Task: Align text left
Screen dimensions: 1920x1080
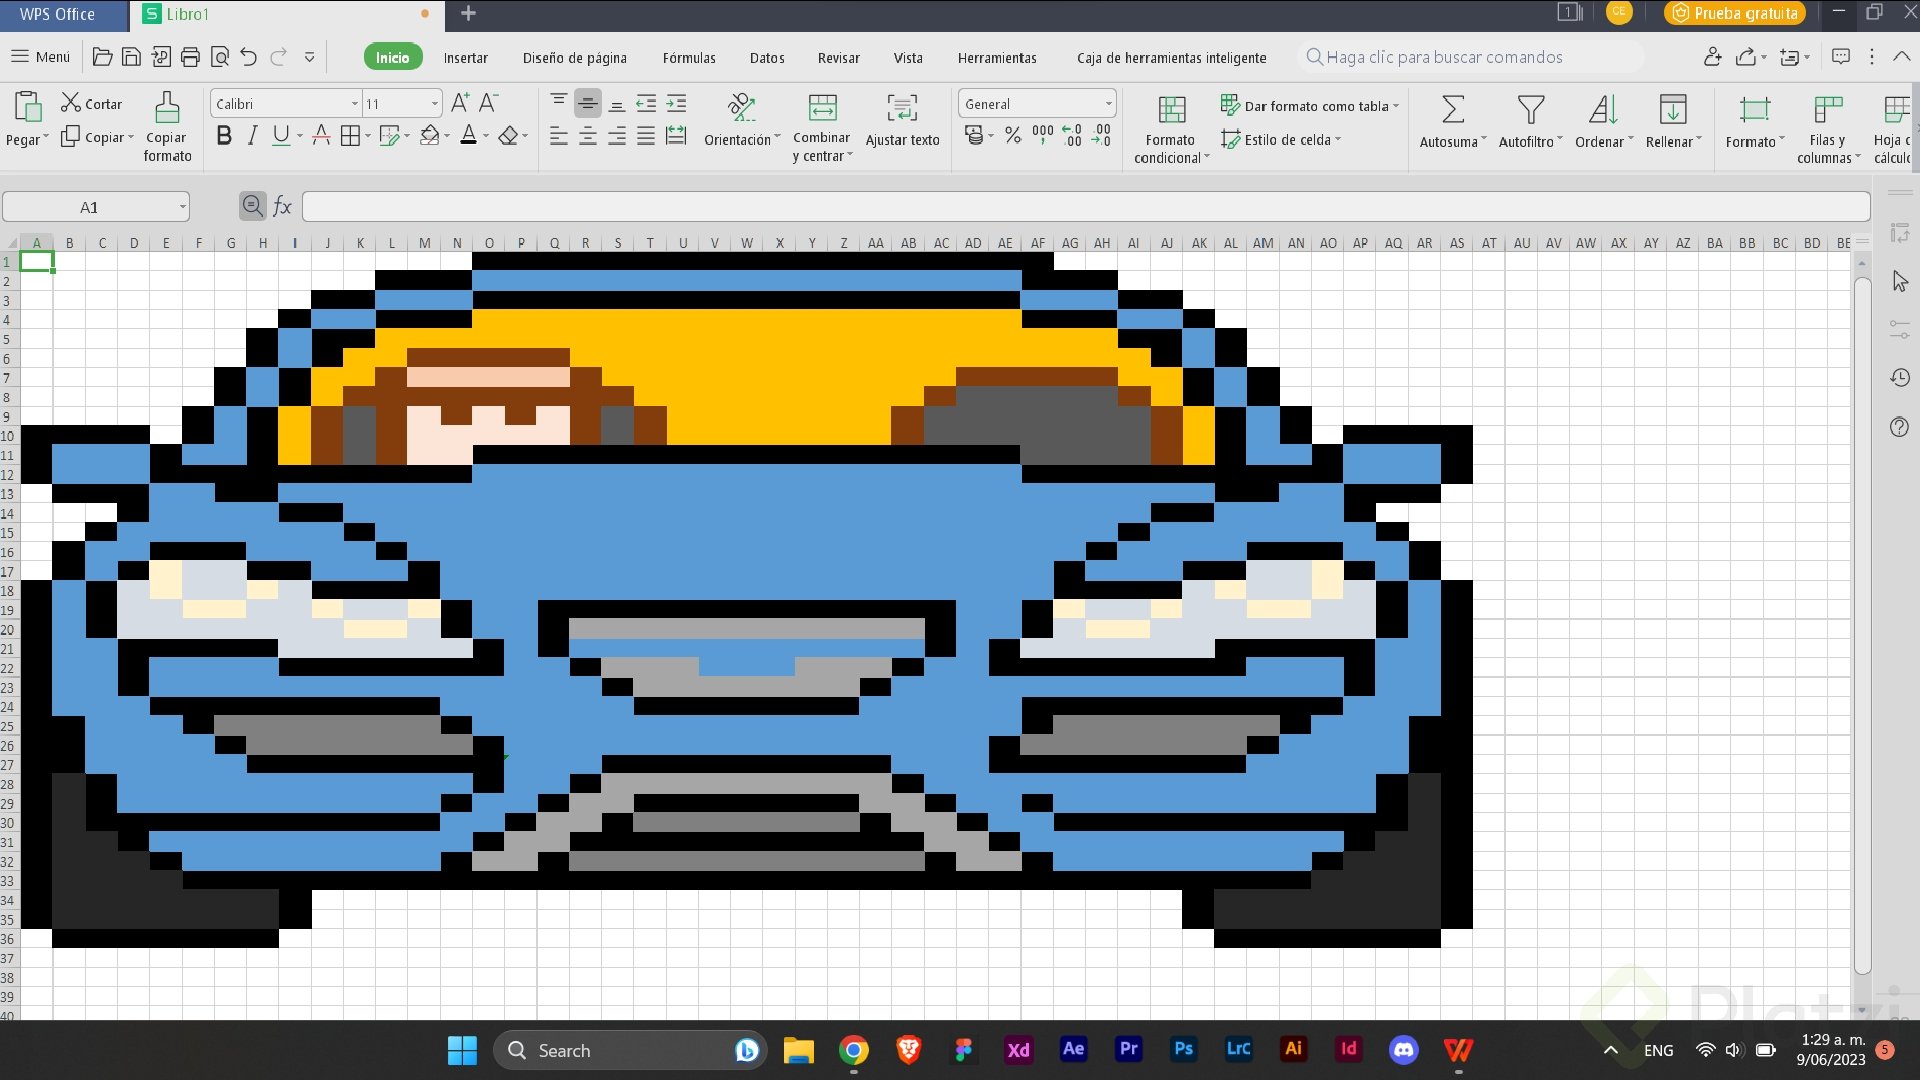Action: pyautogui.click(x=559, y=136)
